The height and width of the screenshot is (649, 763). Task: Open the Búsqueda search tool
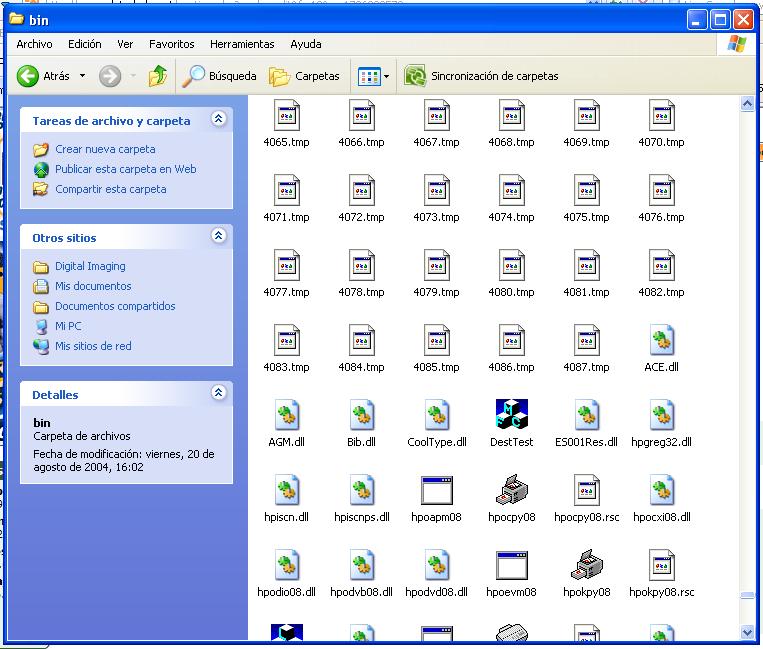(x=219, y=76)
